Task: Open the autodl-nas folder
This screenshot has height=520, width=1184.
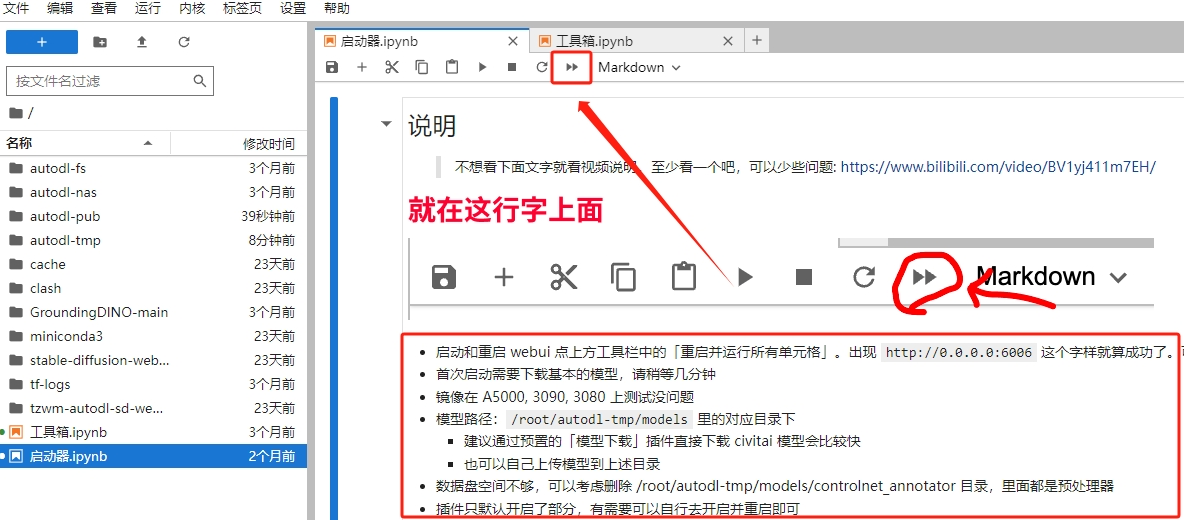Action: pyautogui.click(x=153, y=192)
